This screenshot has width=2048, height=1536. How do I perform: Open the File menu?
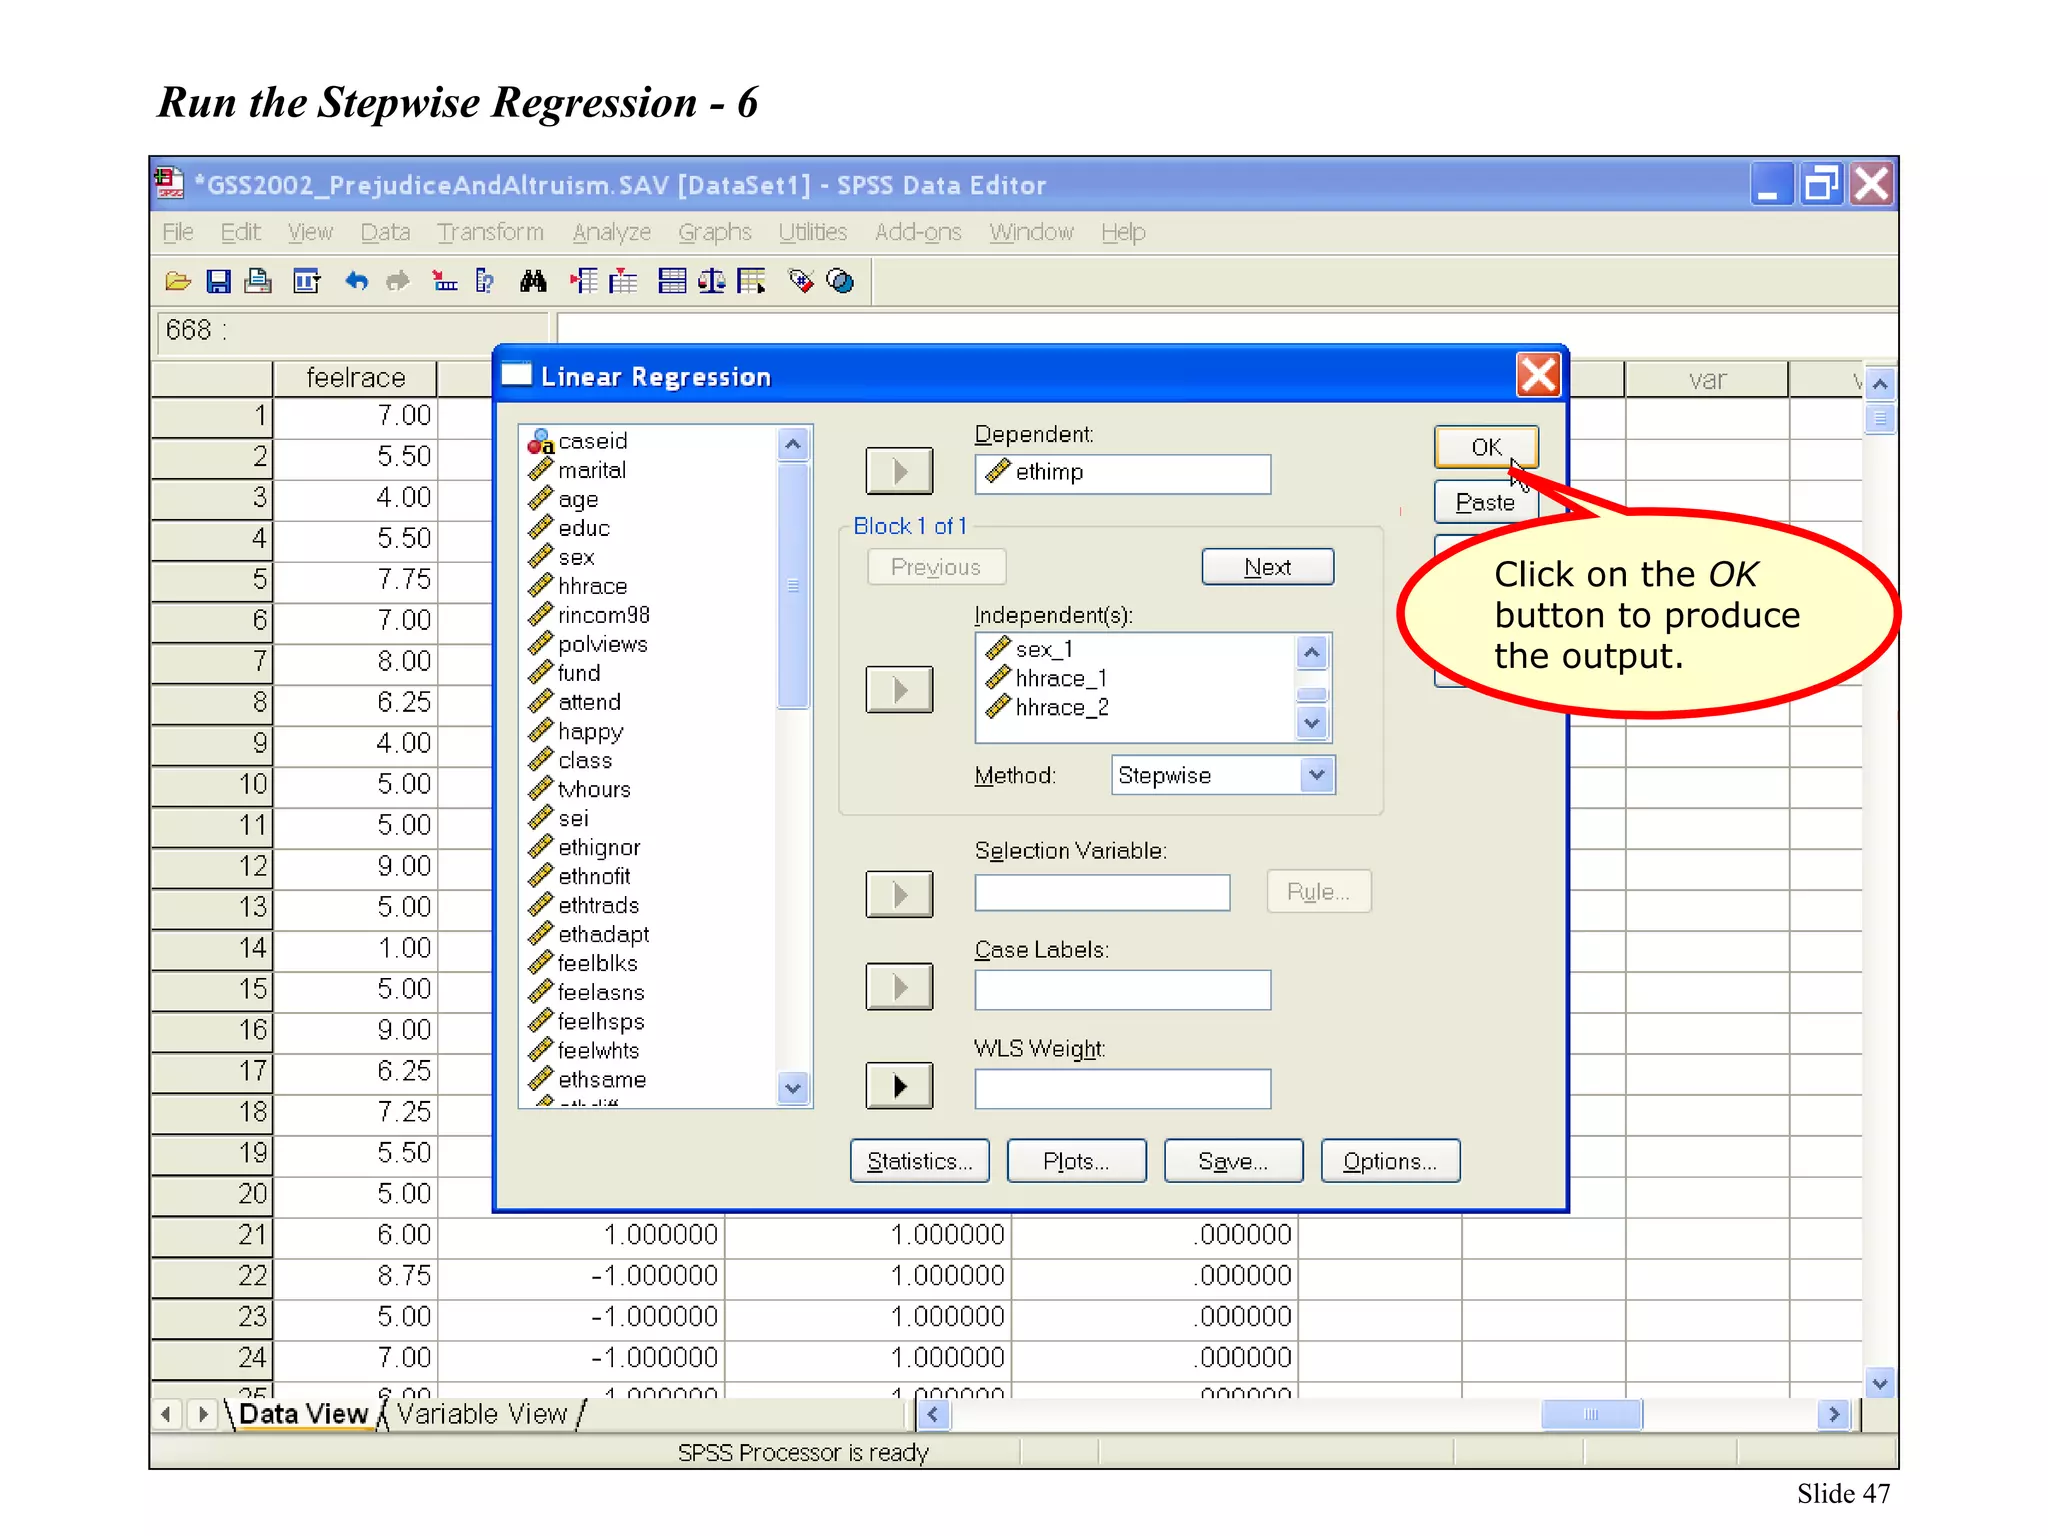[x=178, y=232]
